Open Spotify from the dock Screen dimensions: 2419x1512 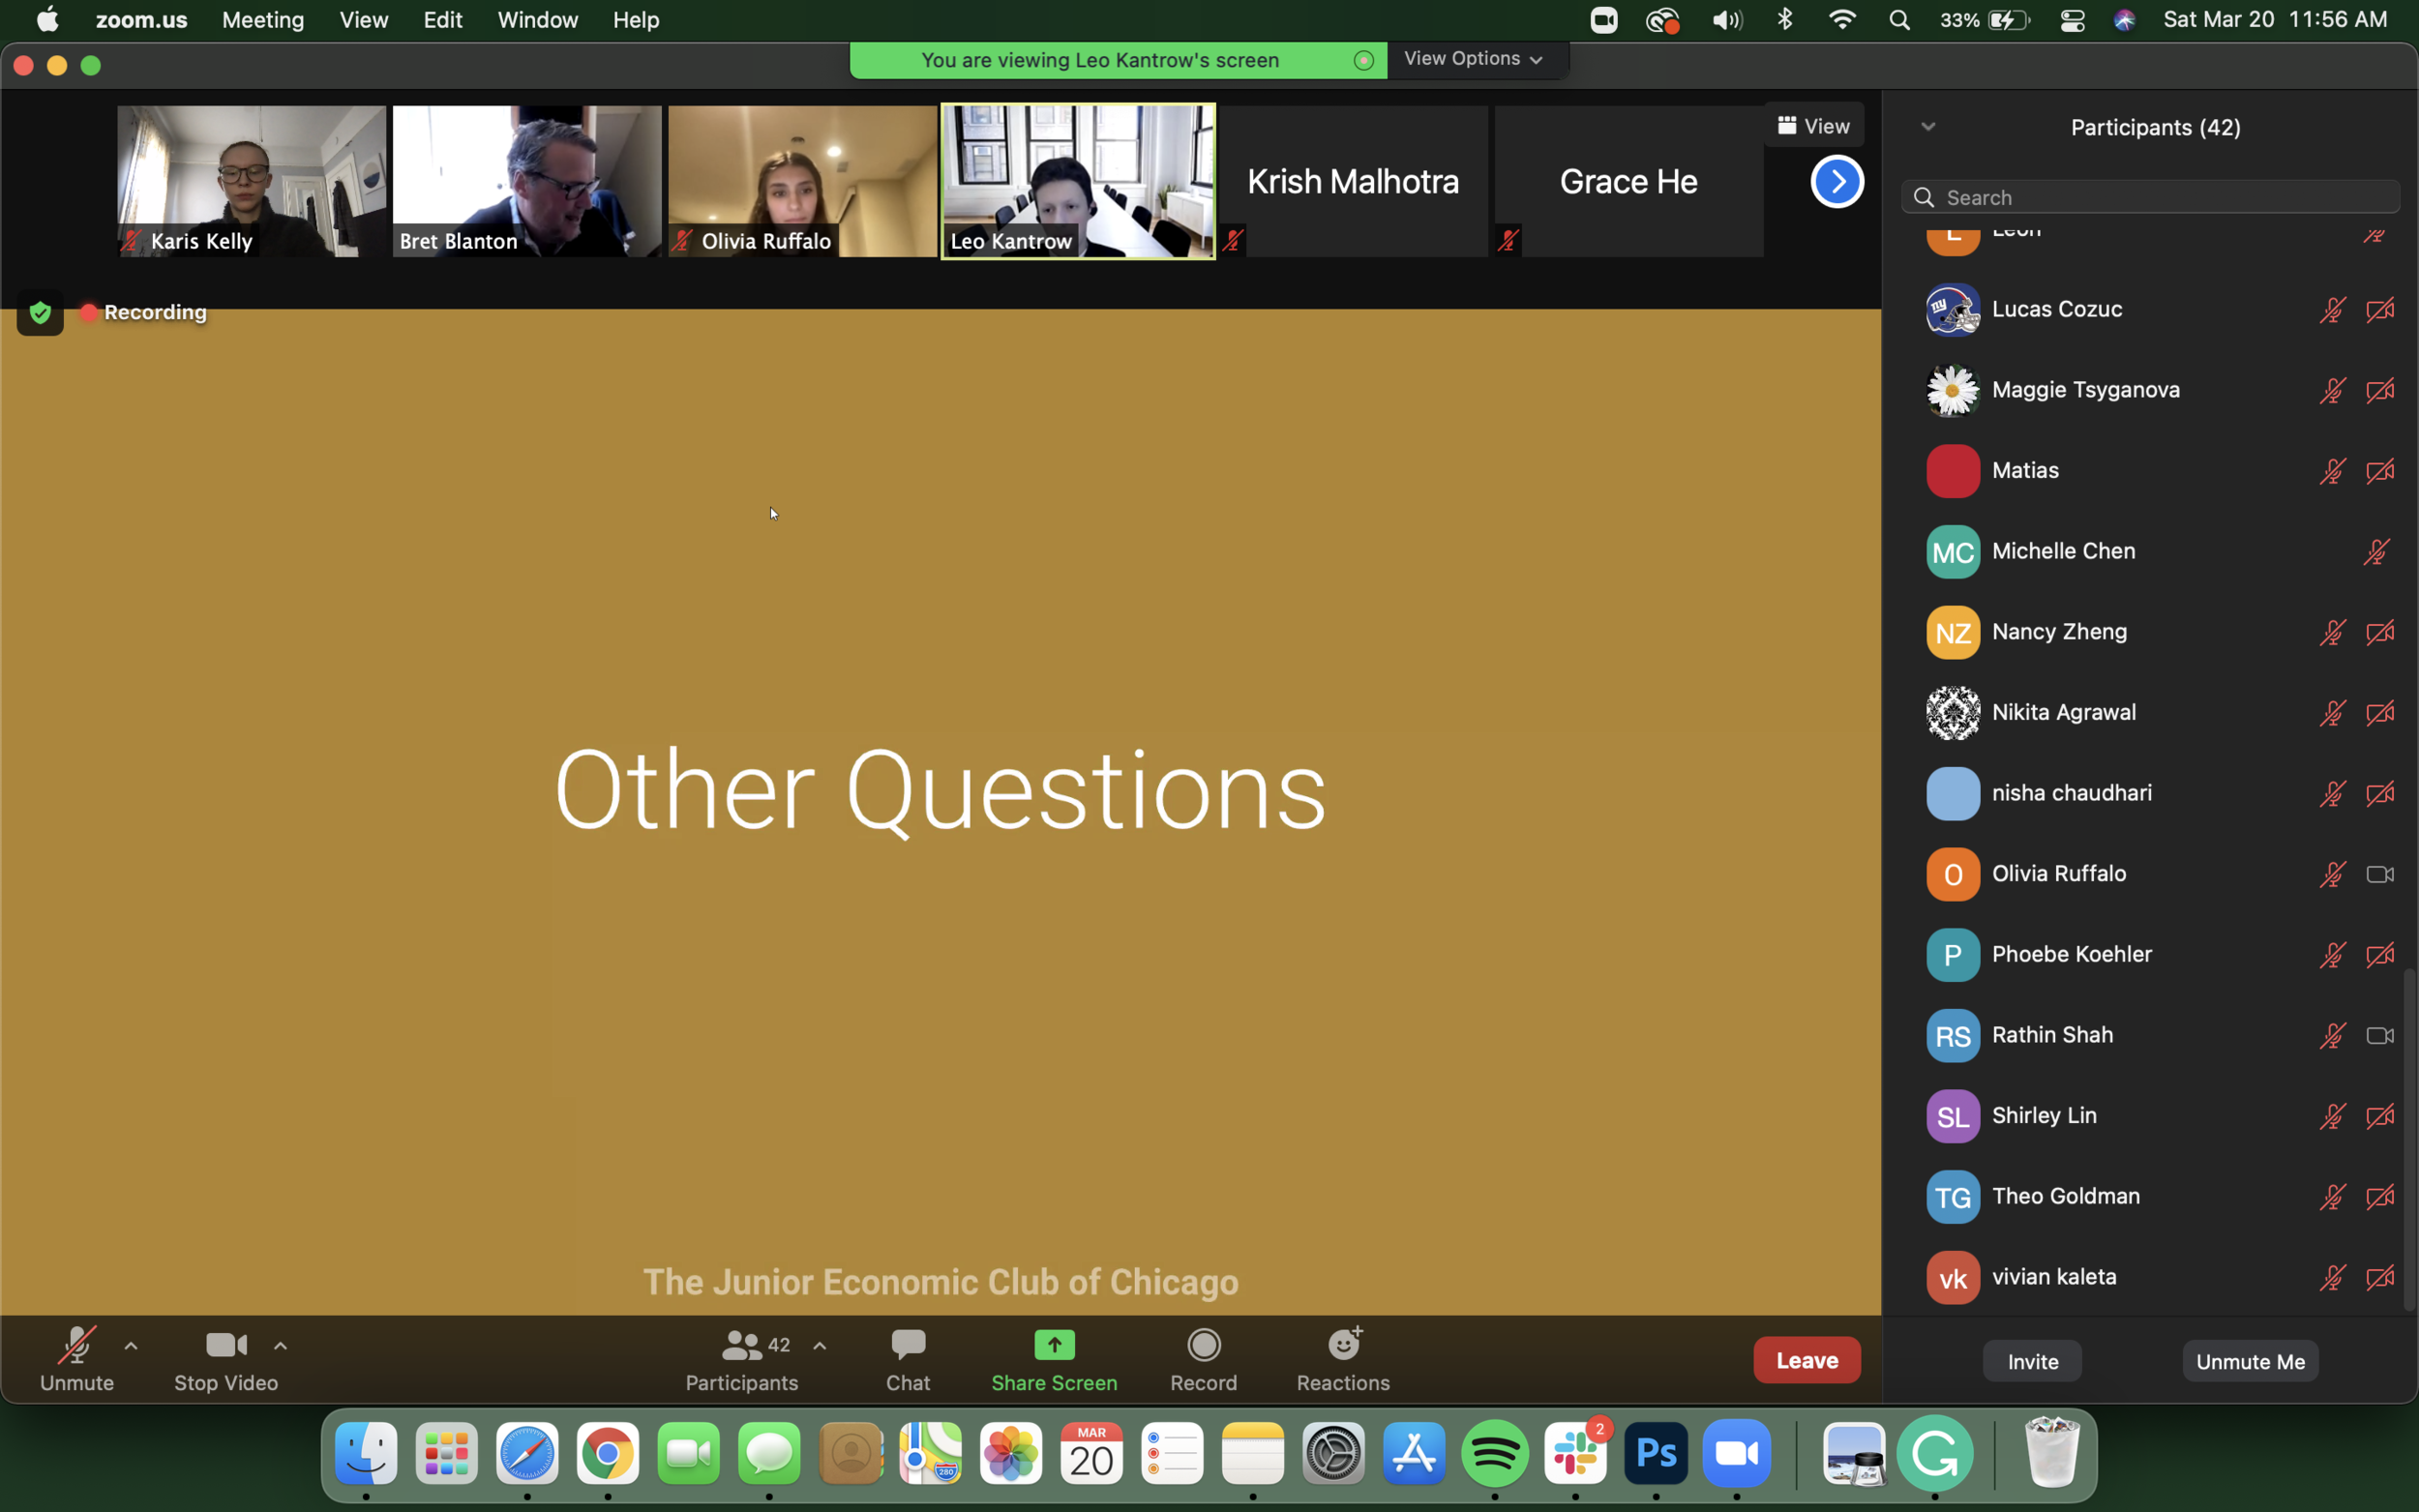tap(1494, 1454)
